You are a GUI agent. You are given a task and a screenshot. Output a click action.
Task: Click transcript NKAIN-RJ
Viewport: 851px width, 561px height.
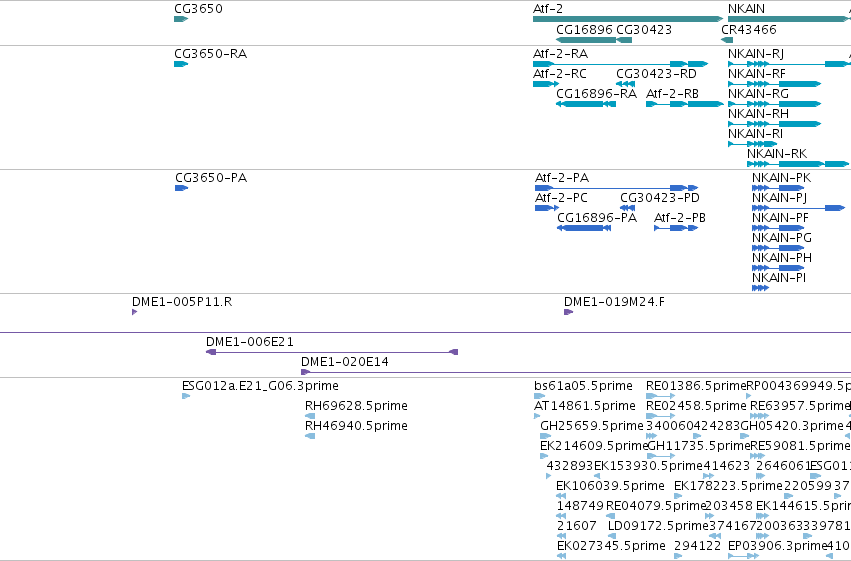[x=788, y=64]
